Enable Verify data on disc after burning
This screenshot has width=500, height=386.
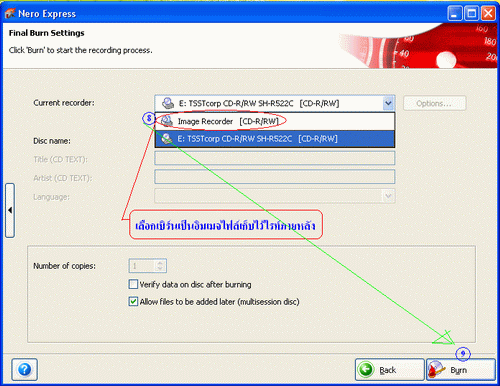(x=133, y=284)
